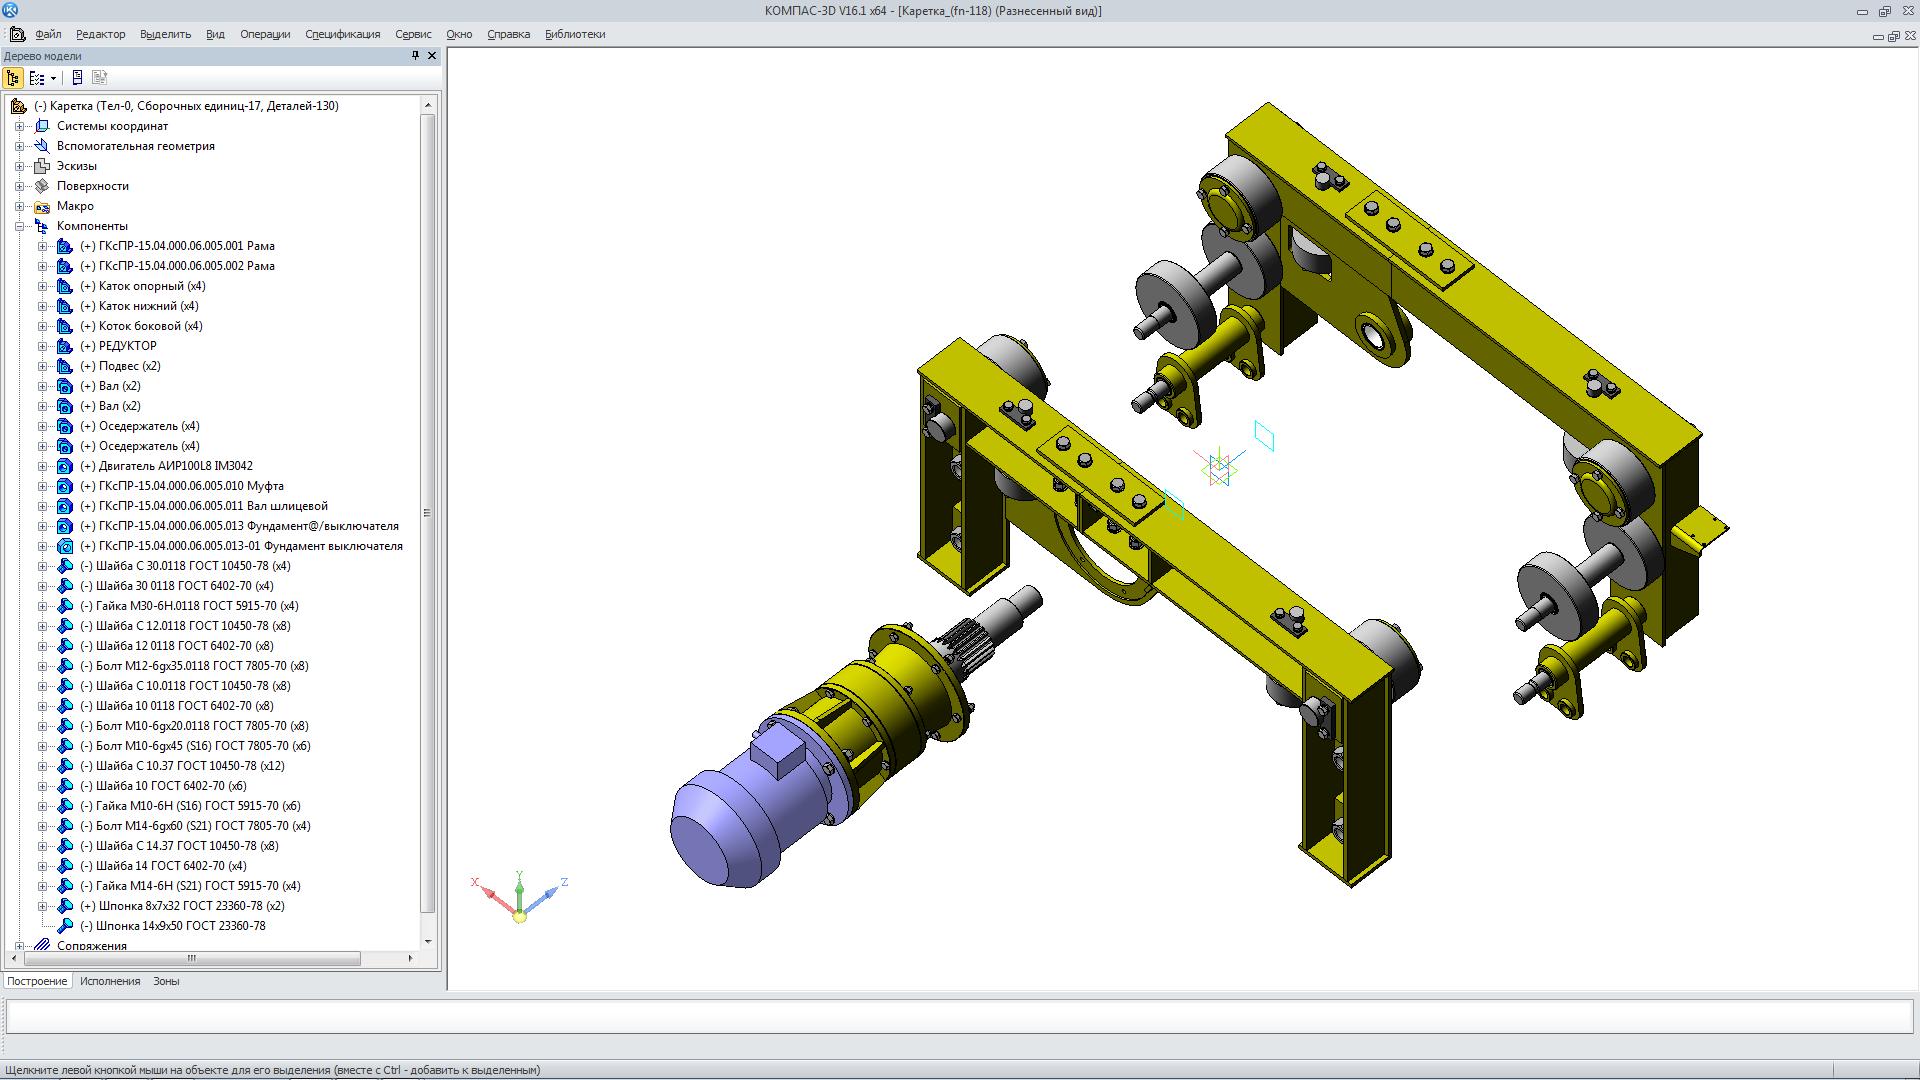Click the Макро folder icon
The height and width of the screenshot is (1080, 1920).
pos(41,206)
